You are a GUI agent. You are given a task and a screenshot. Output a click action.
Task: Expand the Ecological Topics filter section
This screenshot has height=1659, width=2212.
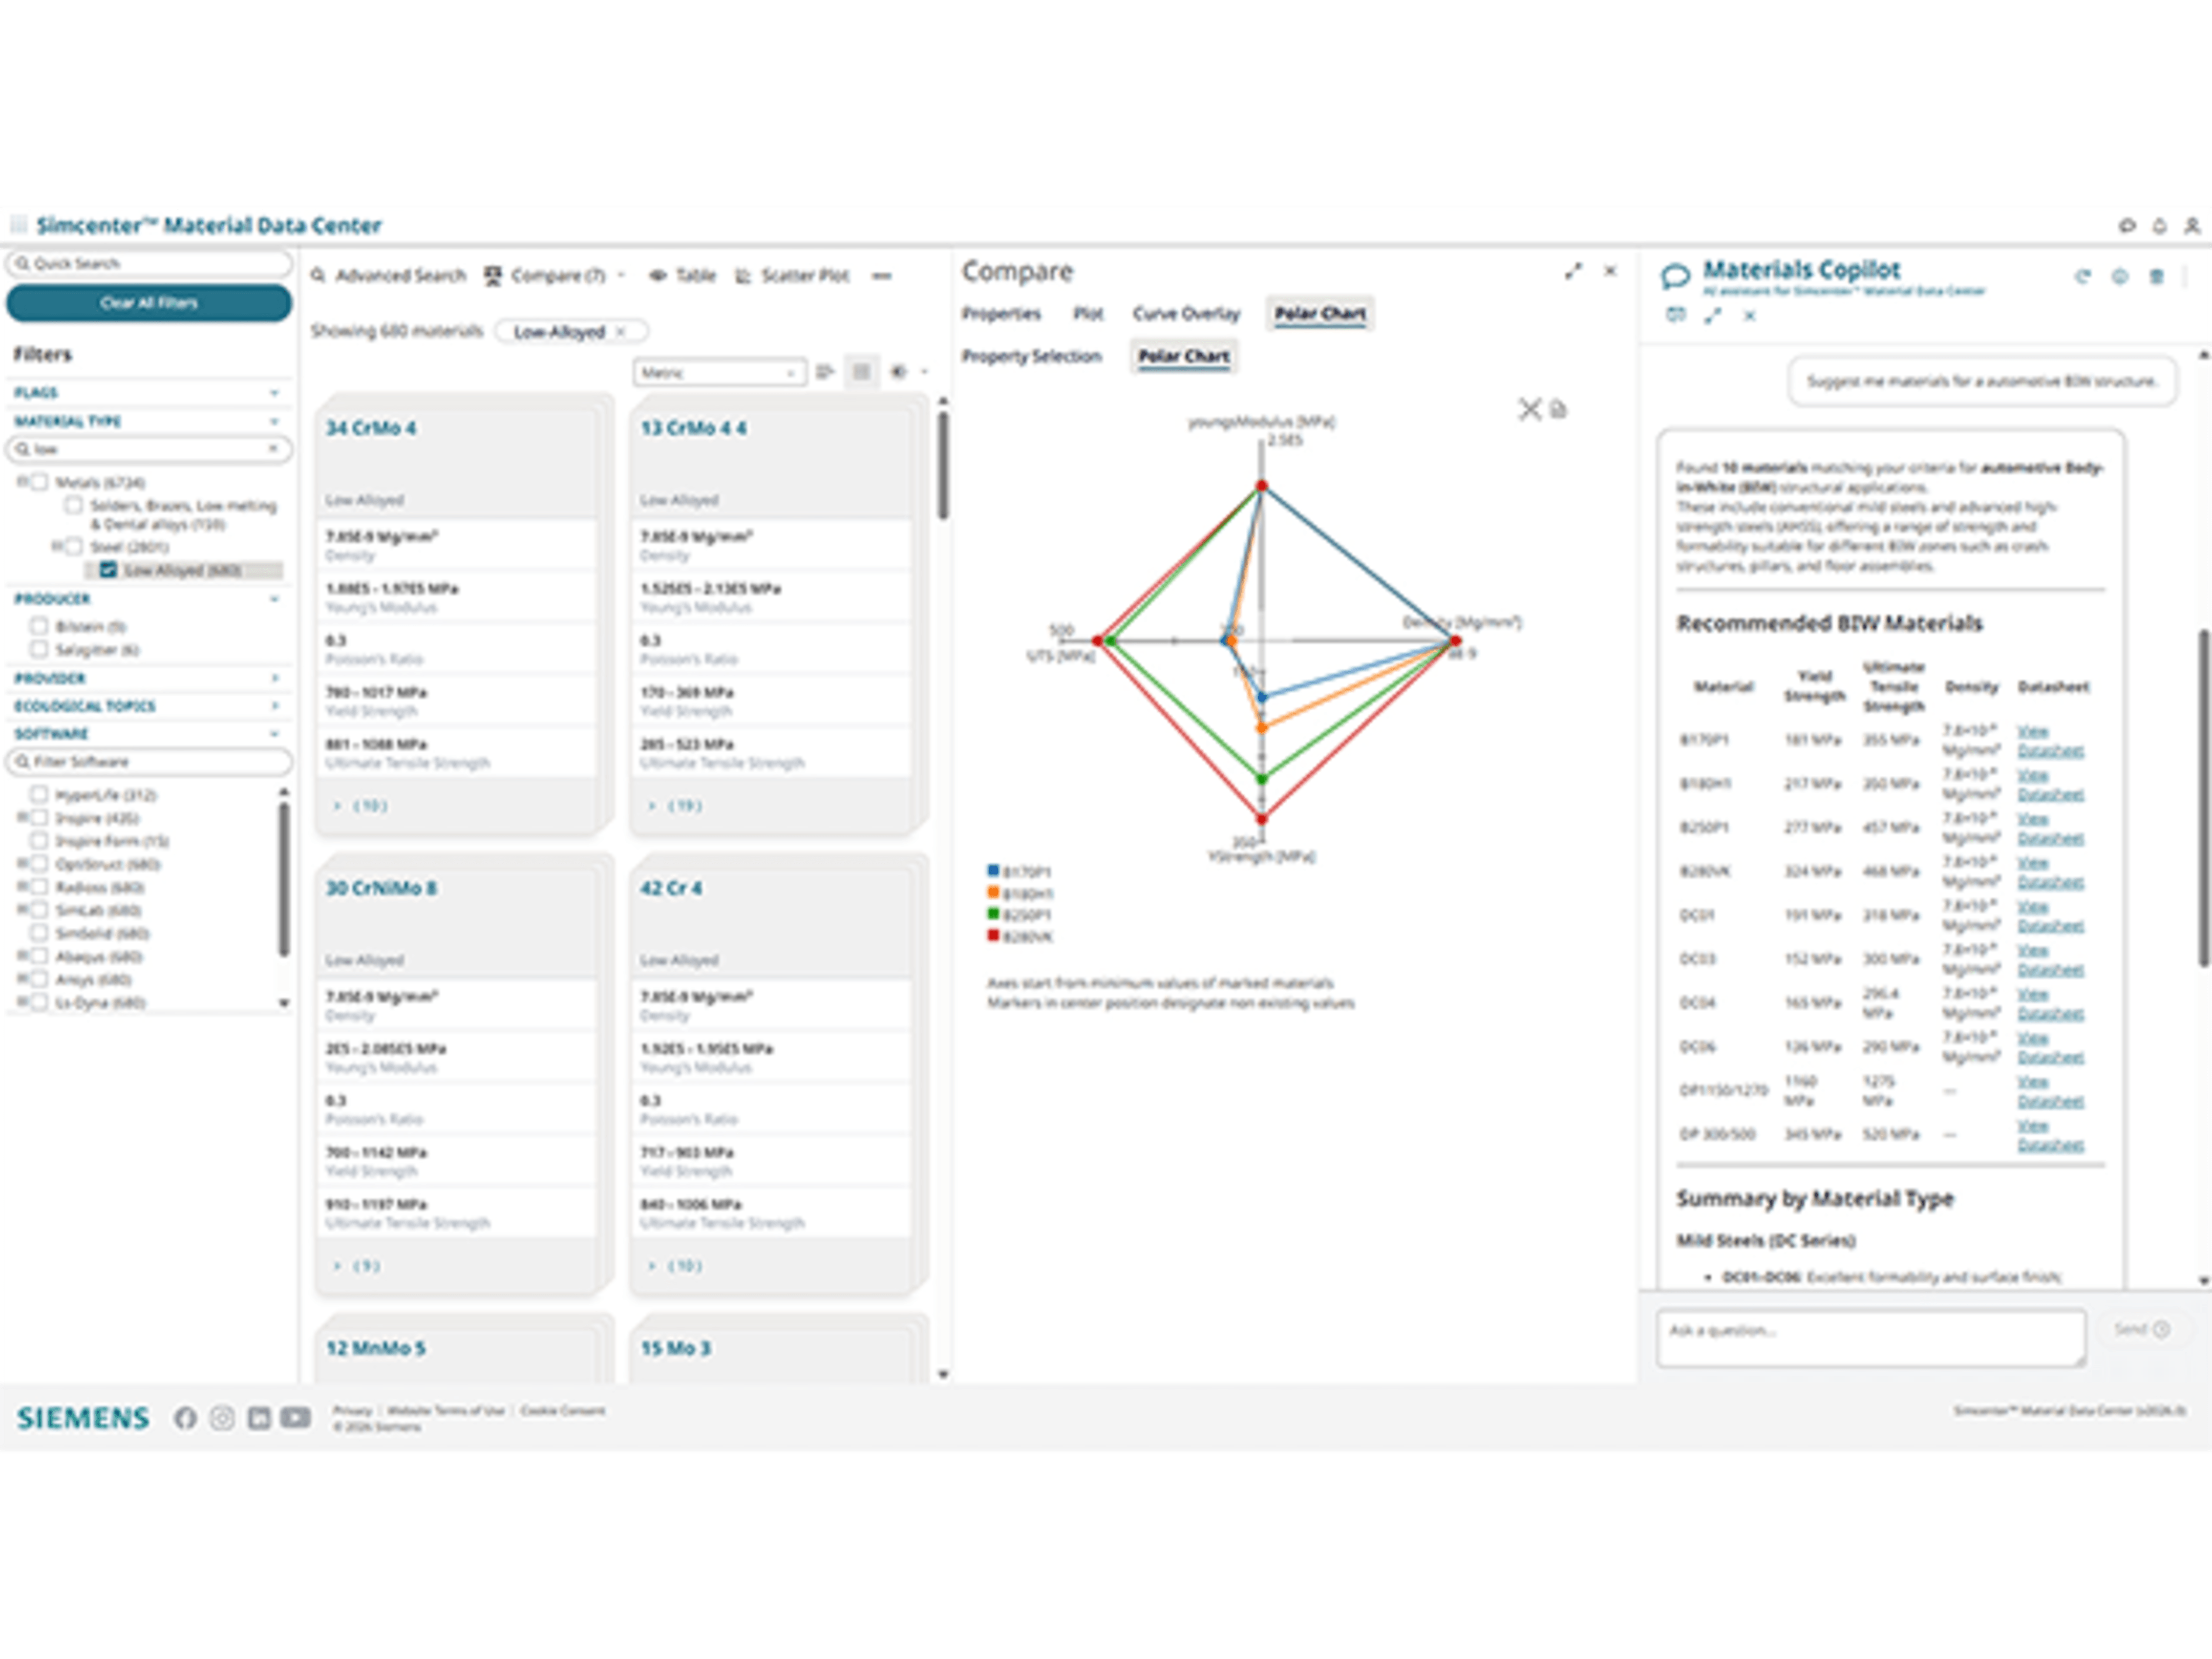274,706
